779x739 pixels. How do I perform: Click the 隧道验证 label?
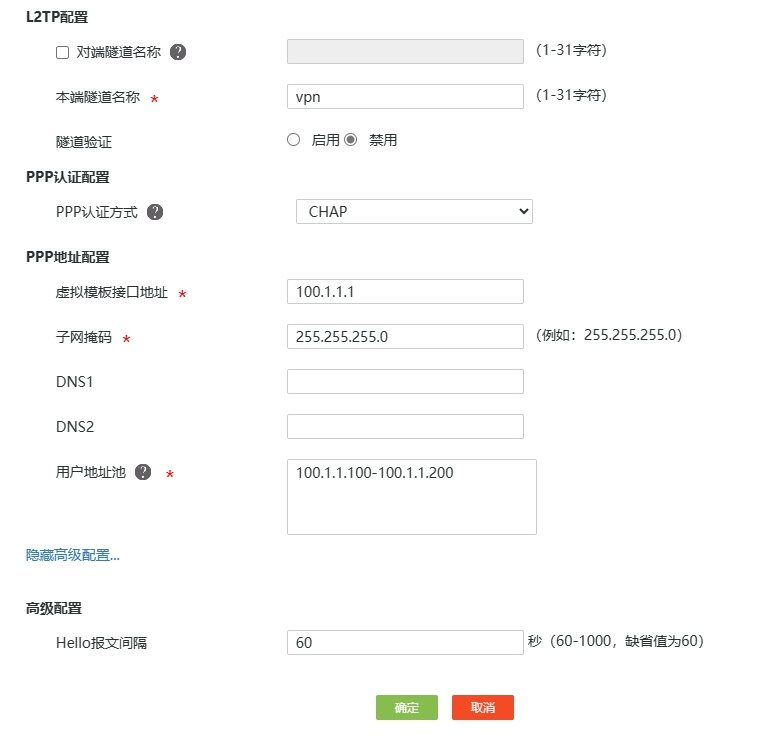pyautogui.click(x=84, y=142)
